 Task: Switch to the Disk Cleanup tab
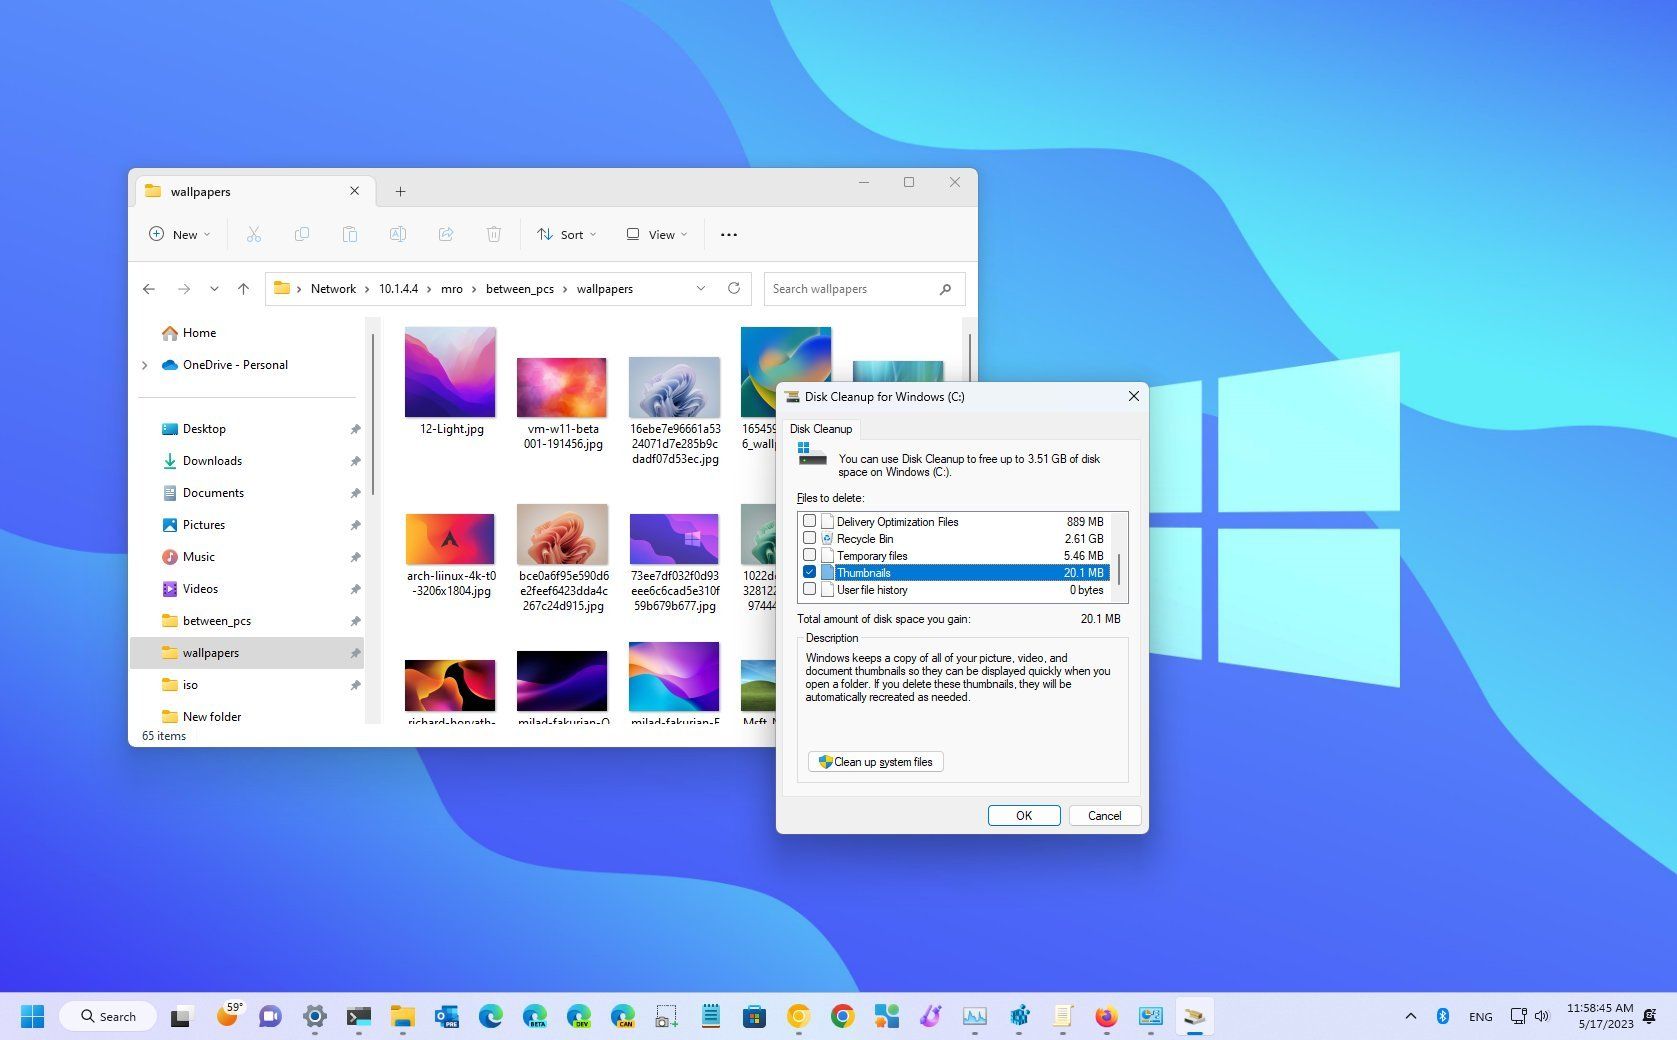820,429
